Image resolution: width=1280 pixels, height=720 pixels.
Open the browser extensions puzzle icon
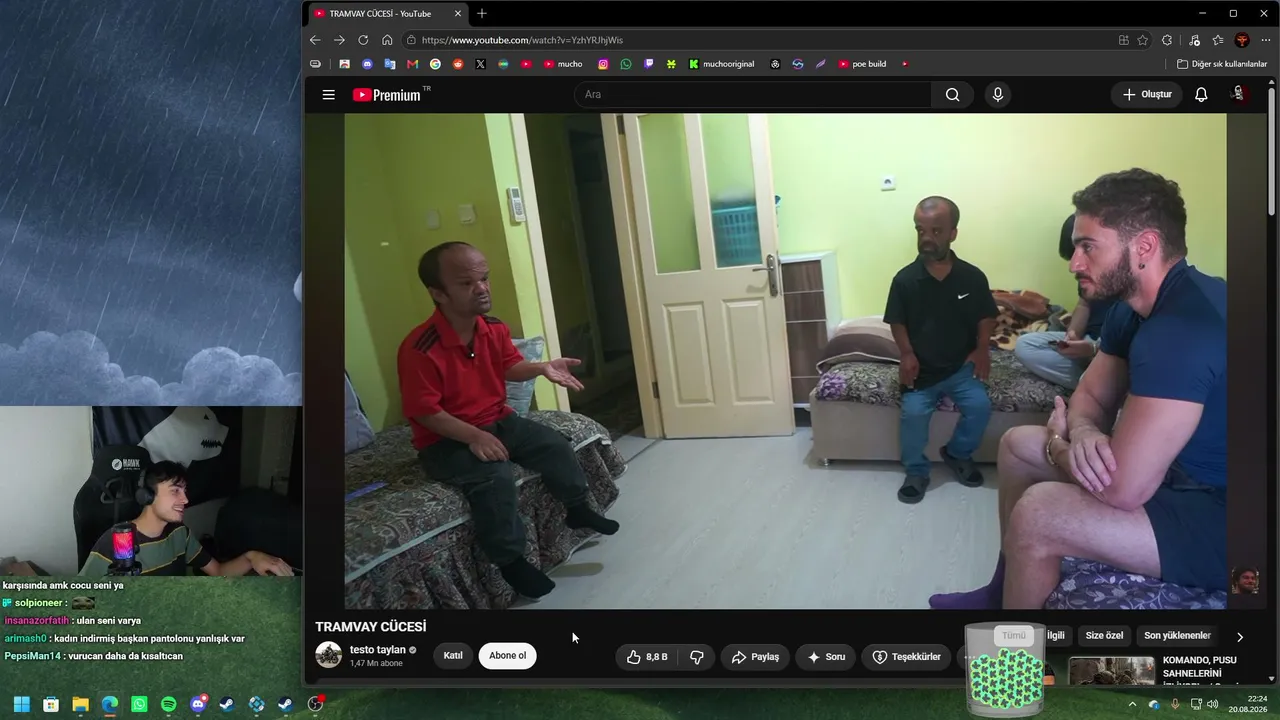(x=1167, y=40)
